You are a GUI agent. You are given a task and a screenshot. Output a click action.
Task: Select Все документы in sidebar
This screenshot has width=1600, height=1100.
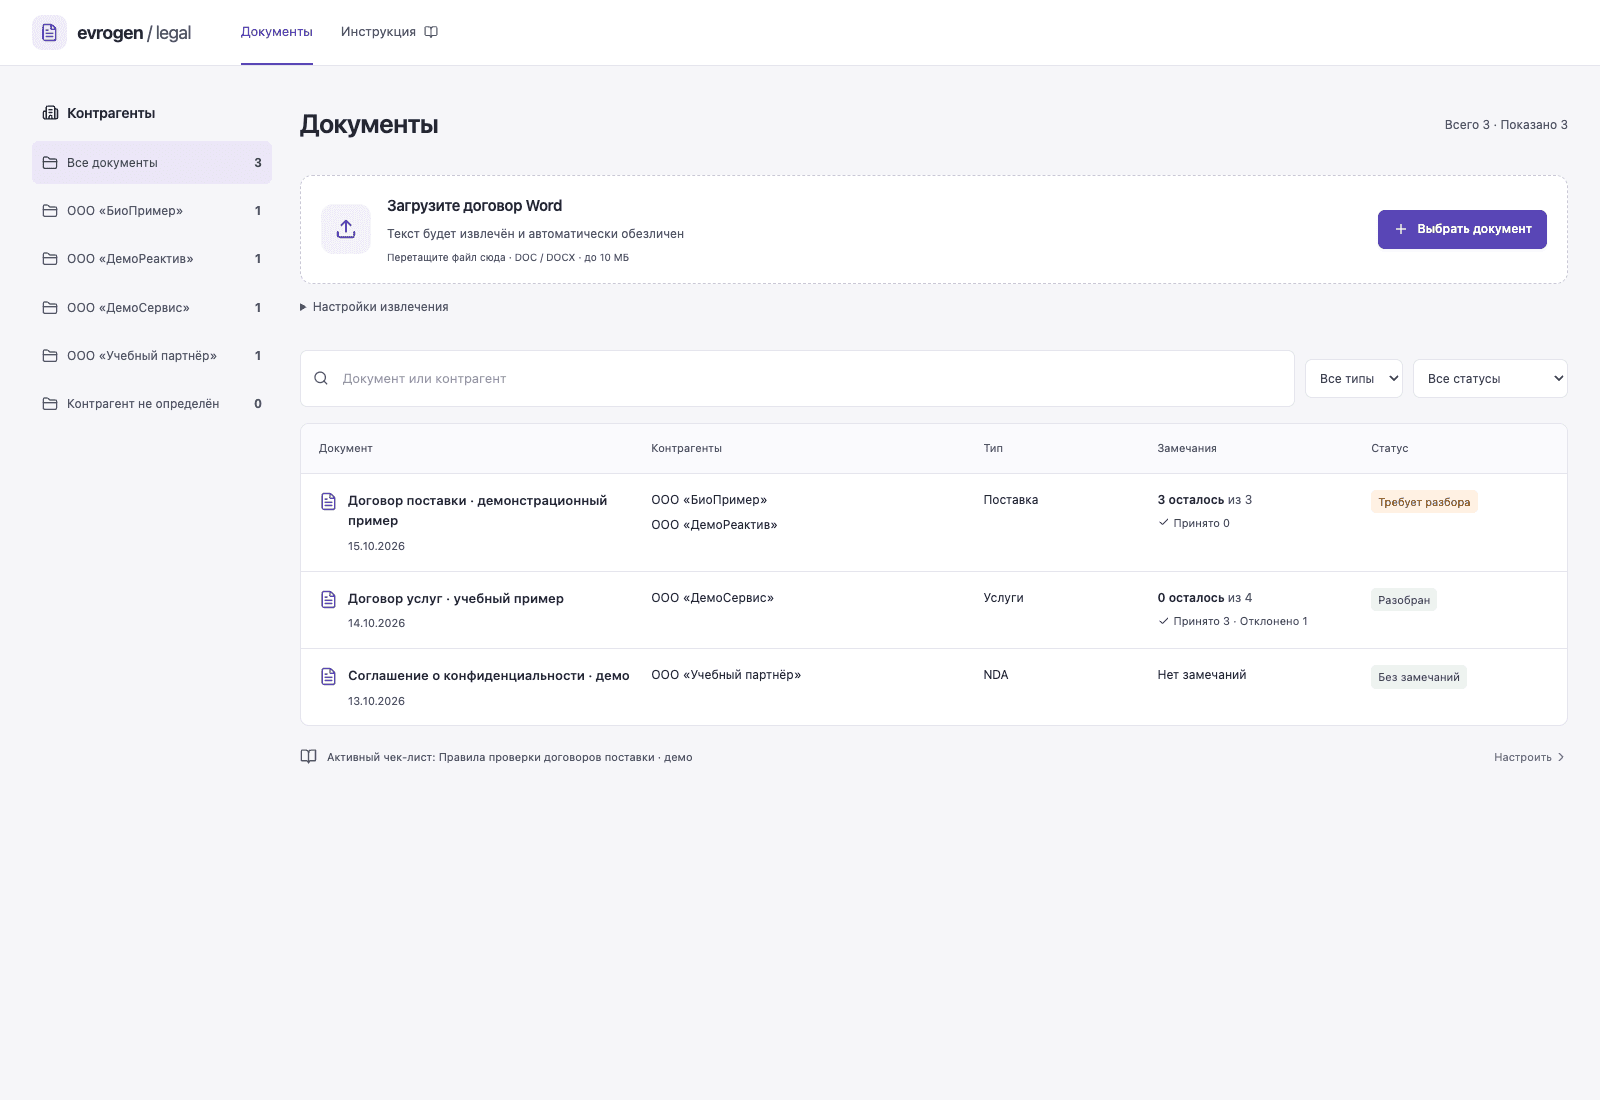click(152, 162)
